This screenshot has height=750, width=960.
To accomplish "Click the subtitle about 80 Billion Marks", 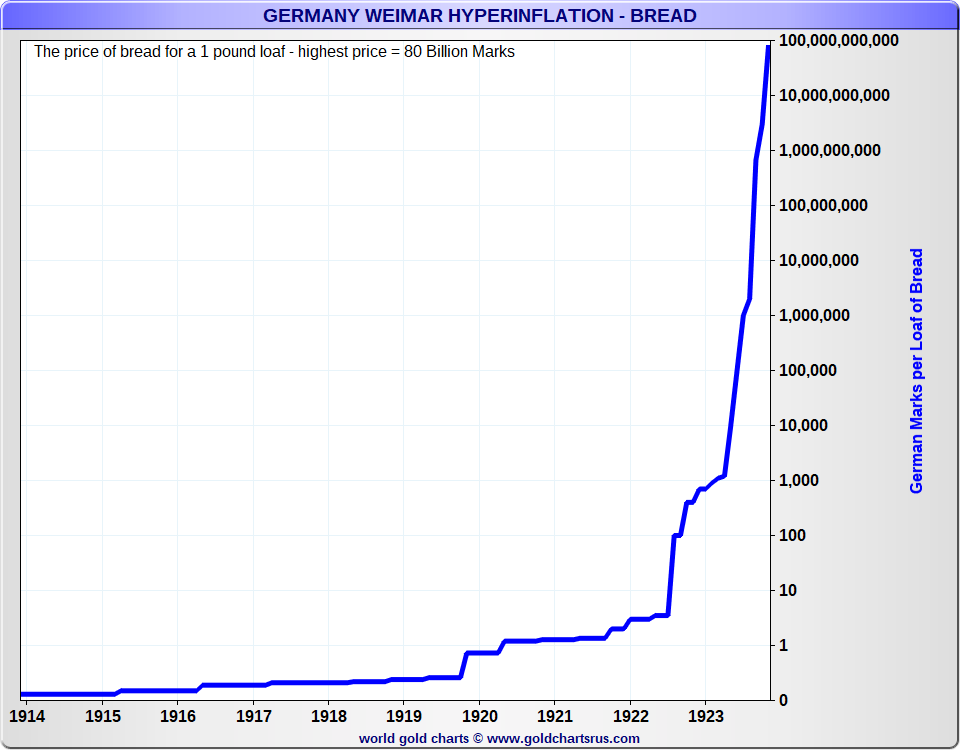I will coord(274,51).
